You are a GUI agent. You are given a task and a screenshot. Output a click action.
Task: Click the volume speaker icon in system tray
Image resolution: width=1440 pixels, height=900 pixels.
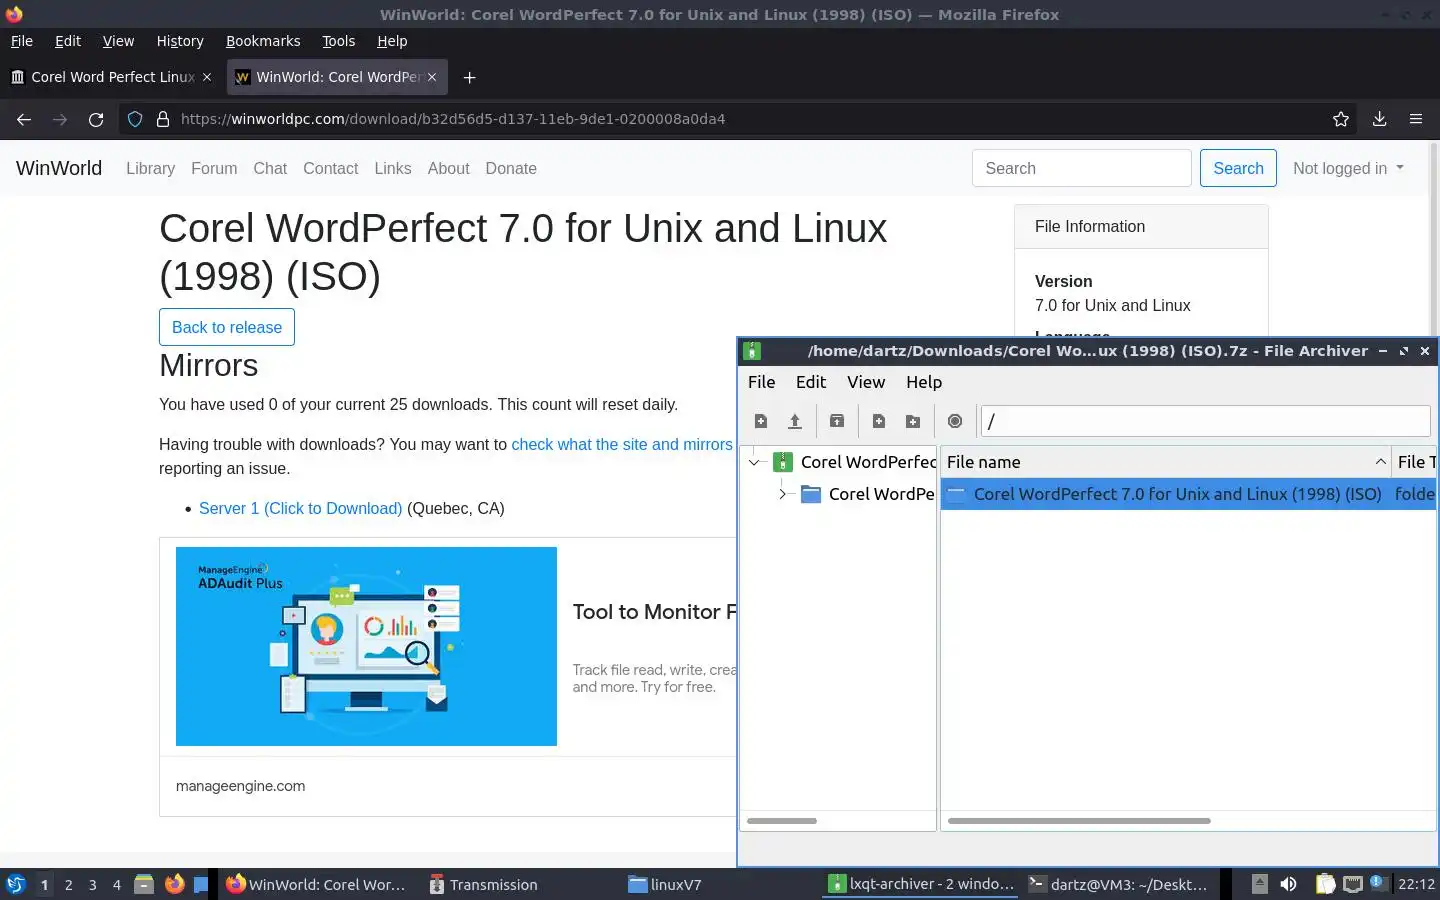point(1288,884)
